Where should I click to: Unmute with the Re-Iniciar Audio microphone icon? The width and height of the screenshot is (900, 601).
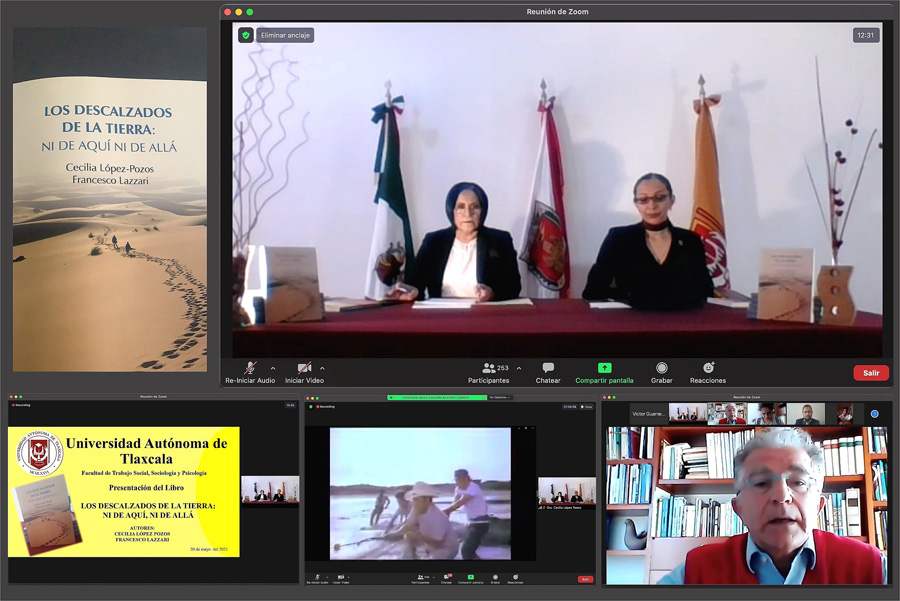click(x=250, y=368)
